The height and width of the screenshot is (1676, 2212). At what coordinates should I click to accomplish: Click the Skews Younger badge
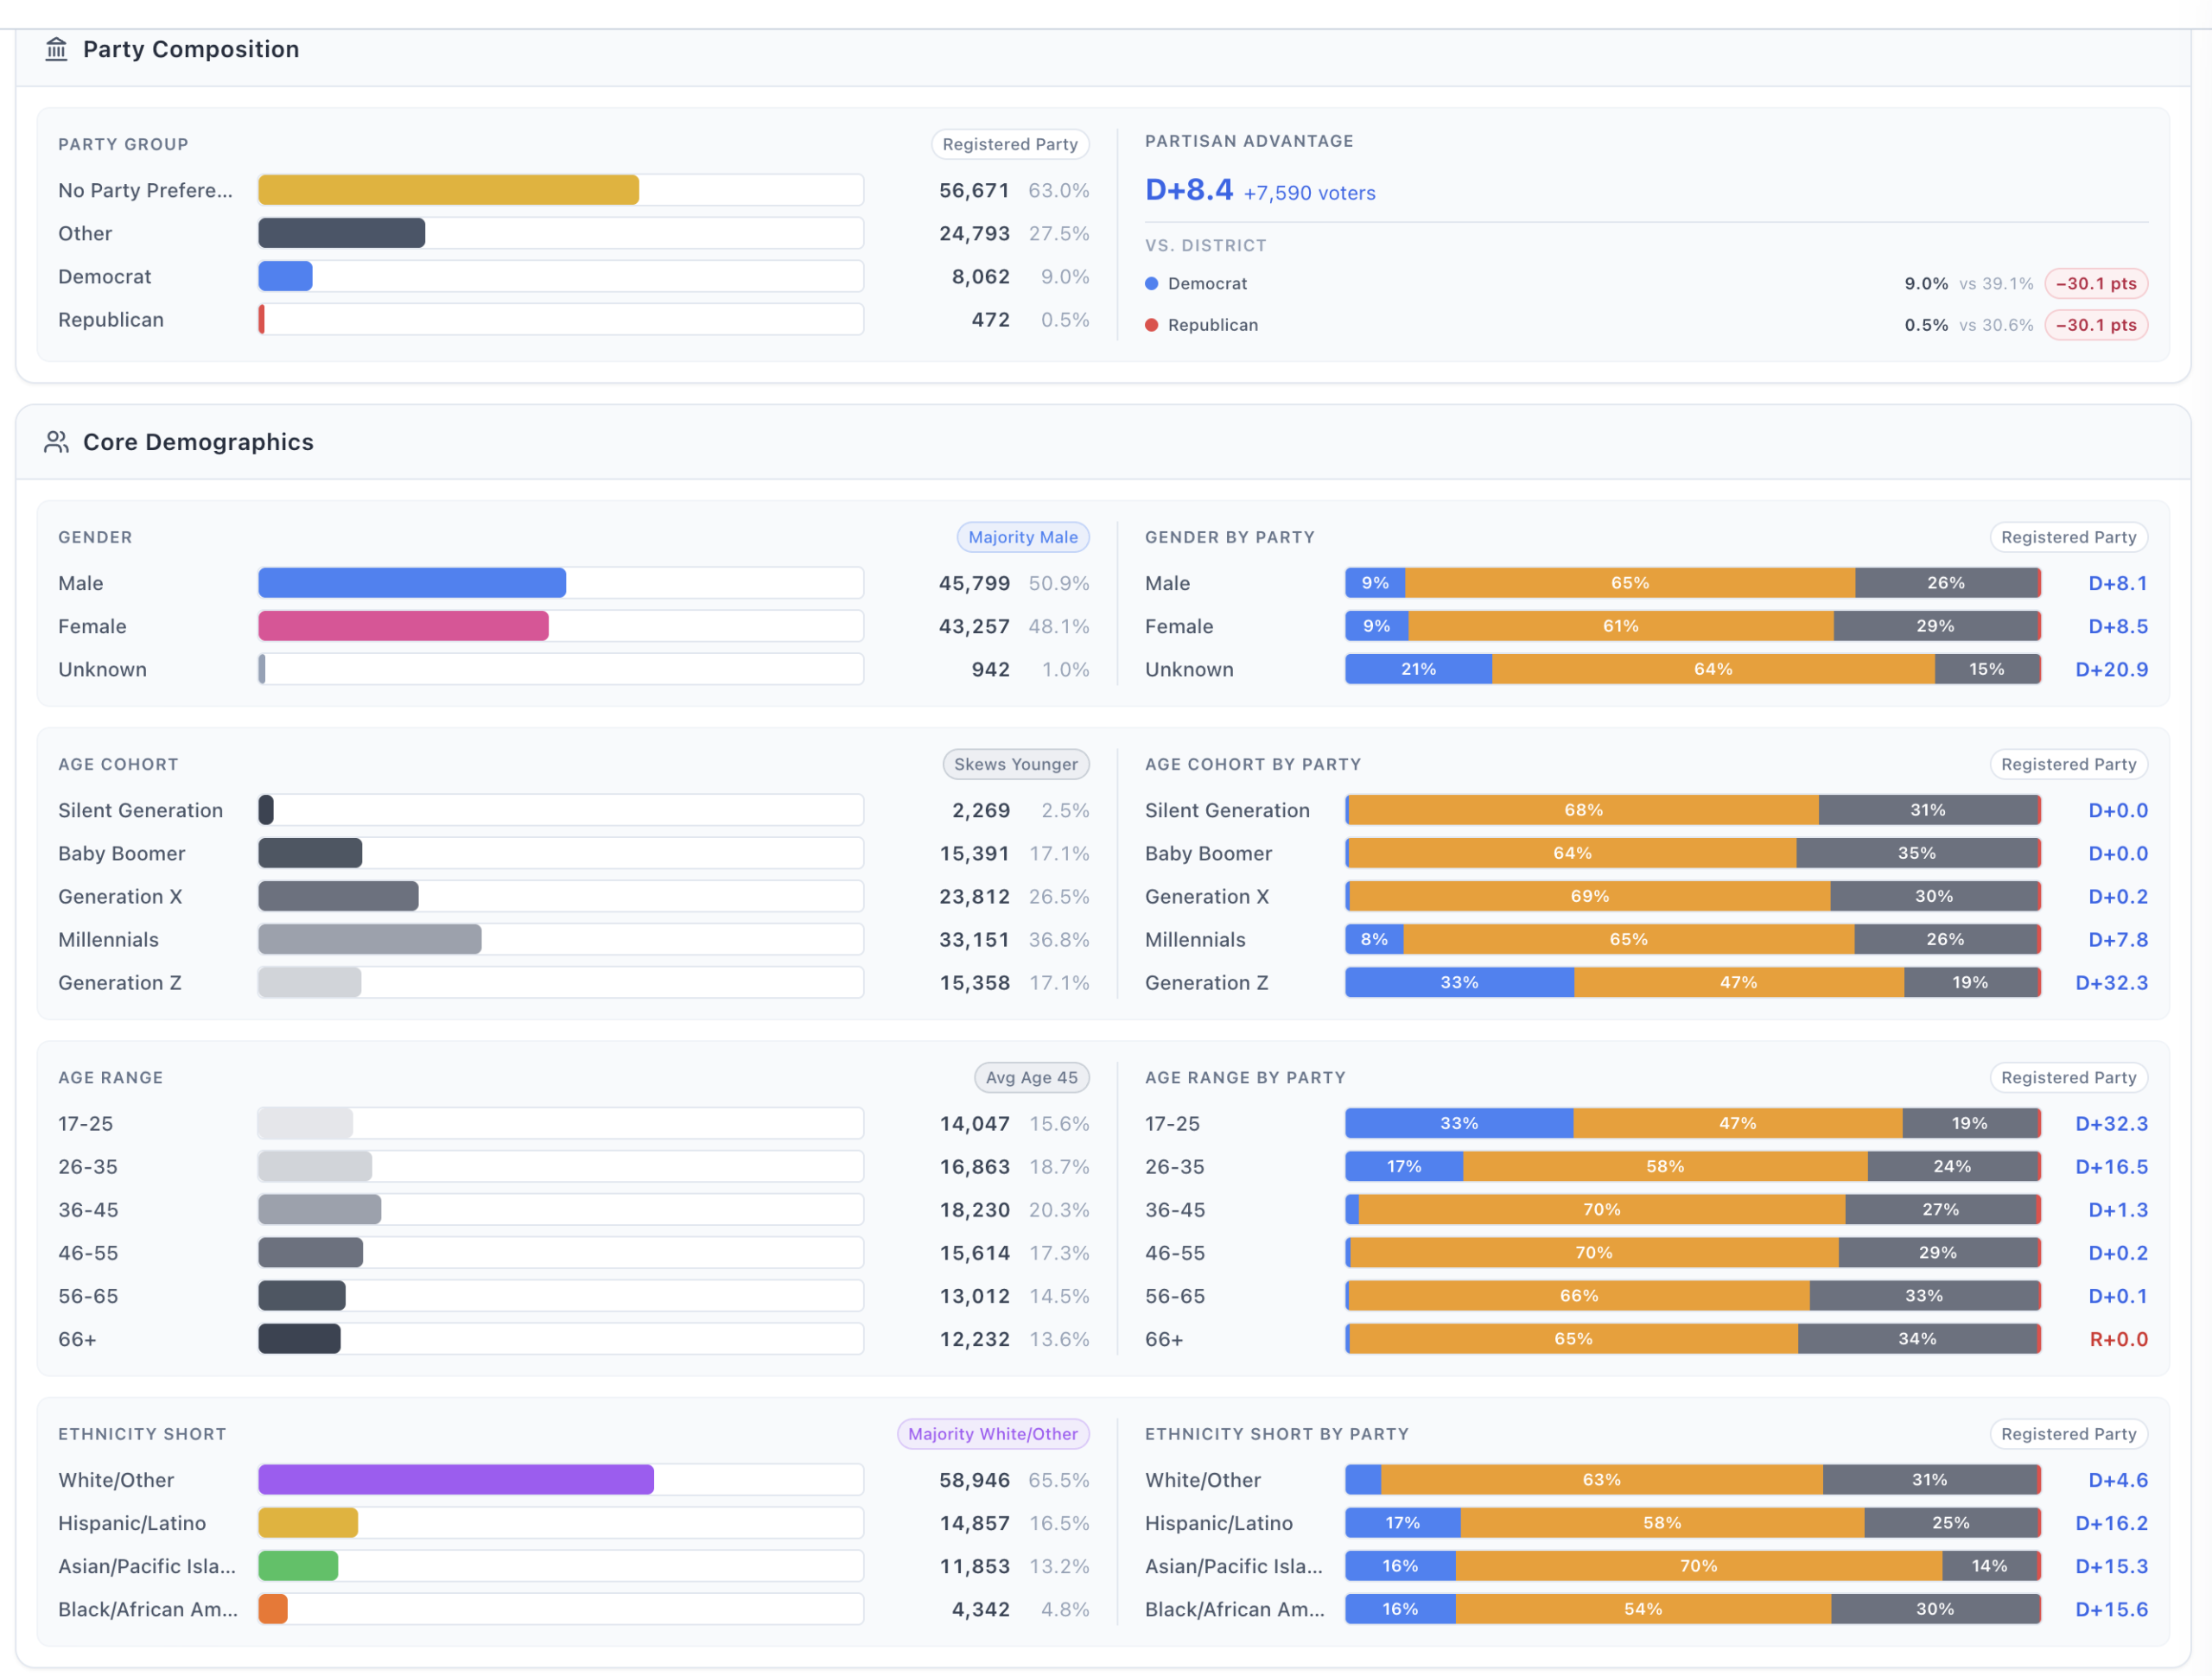(1016, 764)
